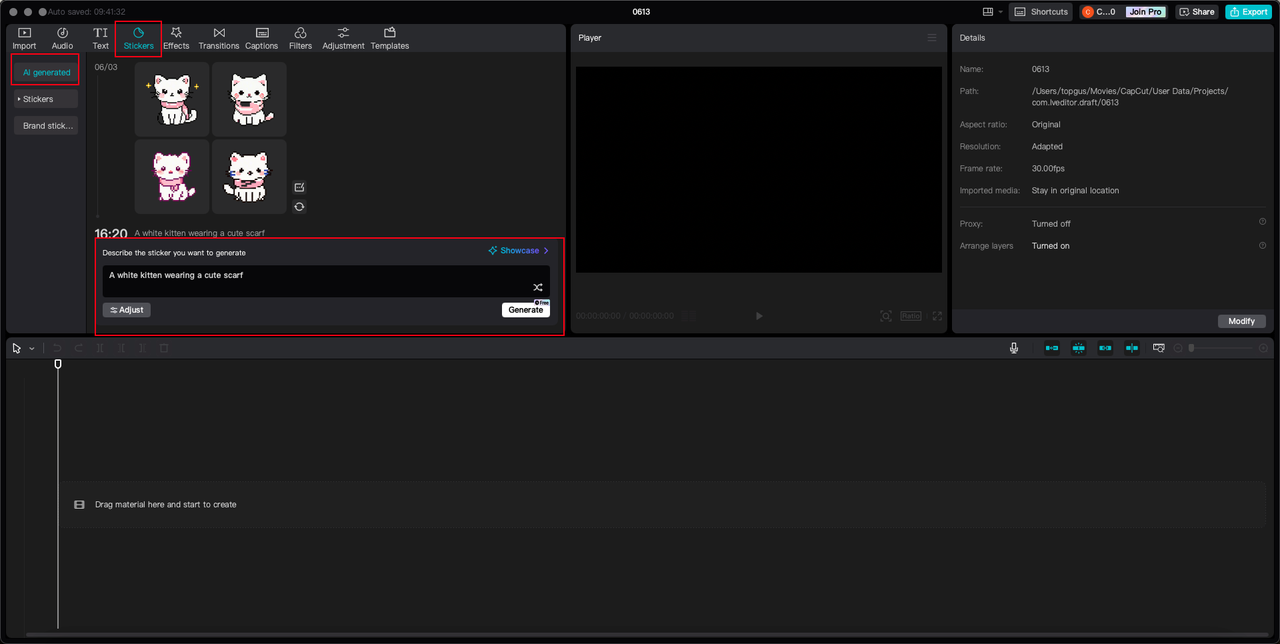This screenshot has height=644, width=1280.
Task: Start voice recording with microphone icon
Action: (1014, 348)
